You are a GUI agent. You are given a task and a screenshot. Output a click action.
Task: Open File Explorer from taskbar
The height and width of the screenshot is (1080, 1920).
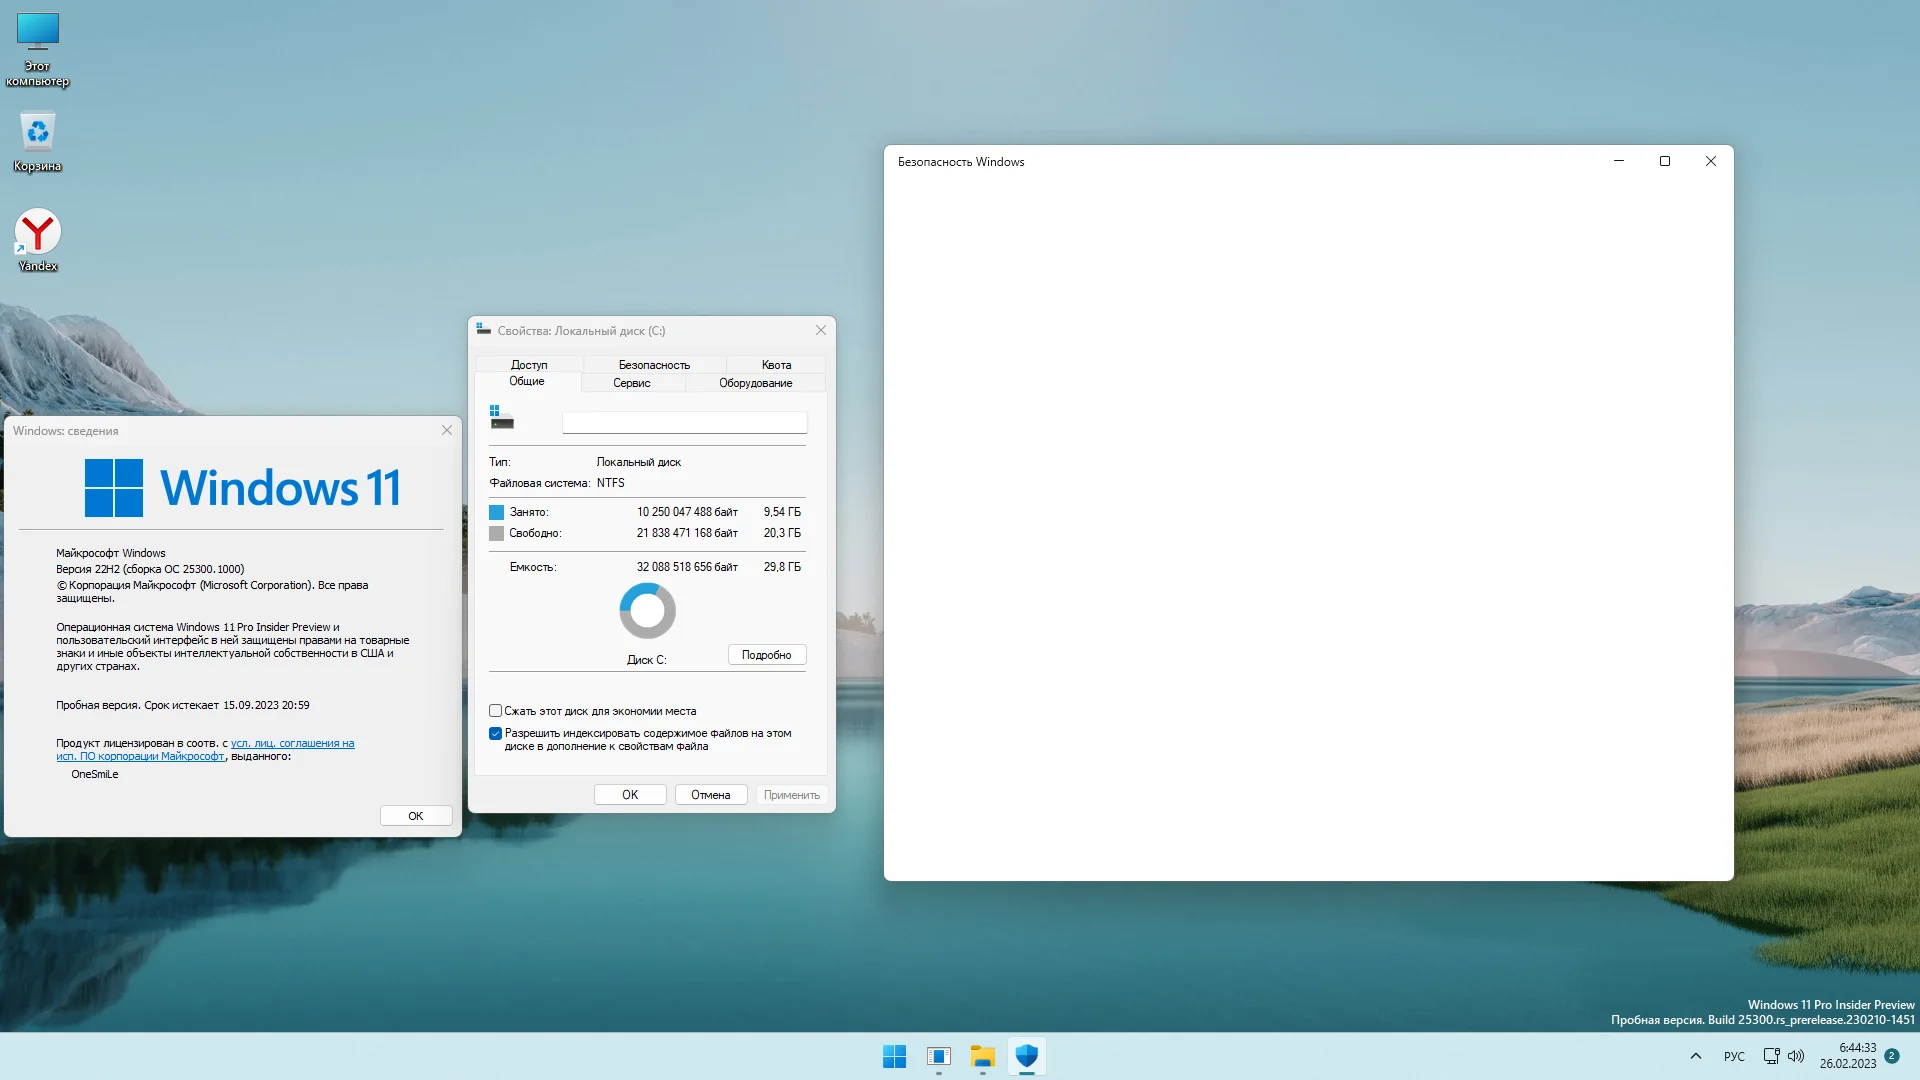point(982,1056)
